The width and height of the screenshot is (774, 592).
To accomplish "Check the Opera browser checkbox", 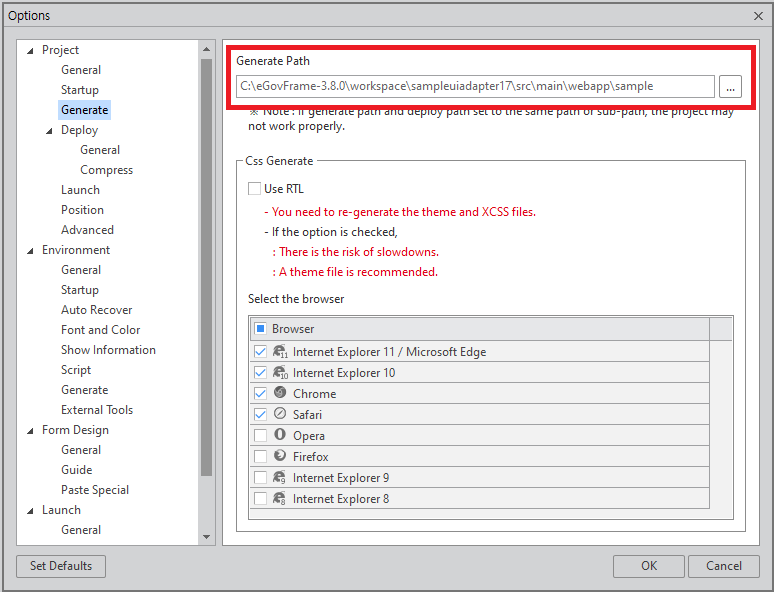I will click(260, 436).
